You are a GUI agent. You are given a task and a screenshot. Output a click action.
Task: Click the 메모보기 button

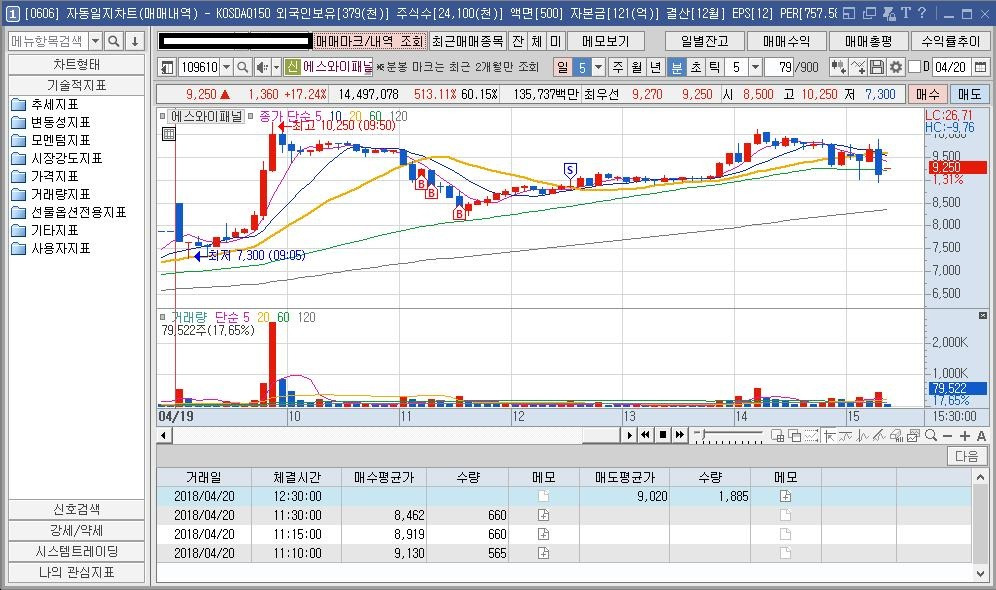click(606, 41)
